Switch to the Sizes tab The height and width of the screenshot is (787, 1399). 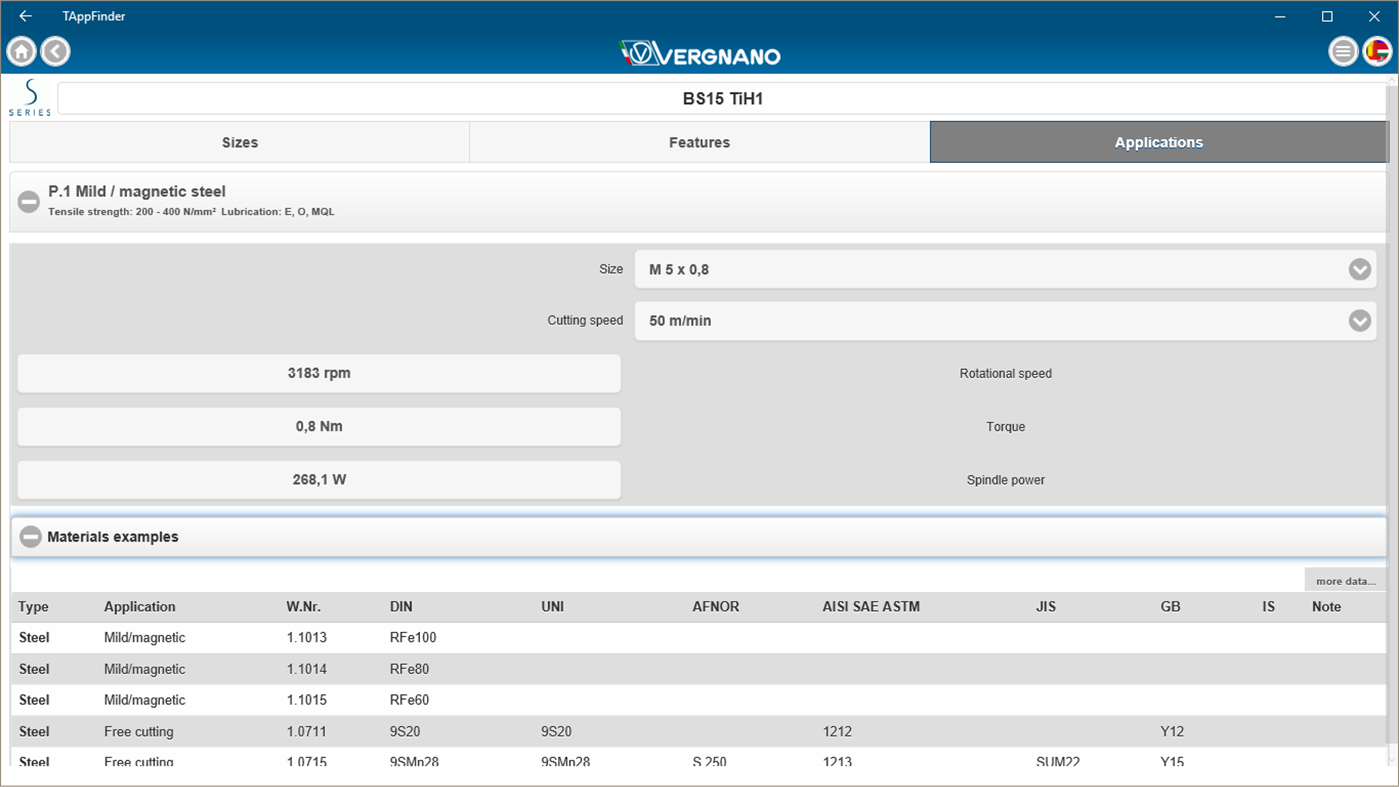point(240,142)
